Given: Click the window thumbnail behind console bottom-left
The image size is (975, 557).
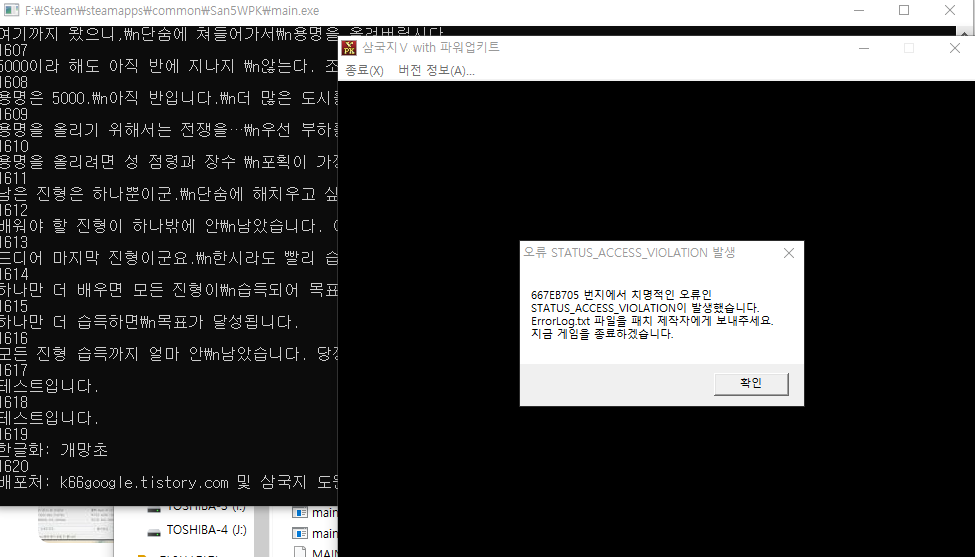Looking at the screenshot, I should pos(76,524).
